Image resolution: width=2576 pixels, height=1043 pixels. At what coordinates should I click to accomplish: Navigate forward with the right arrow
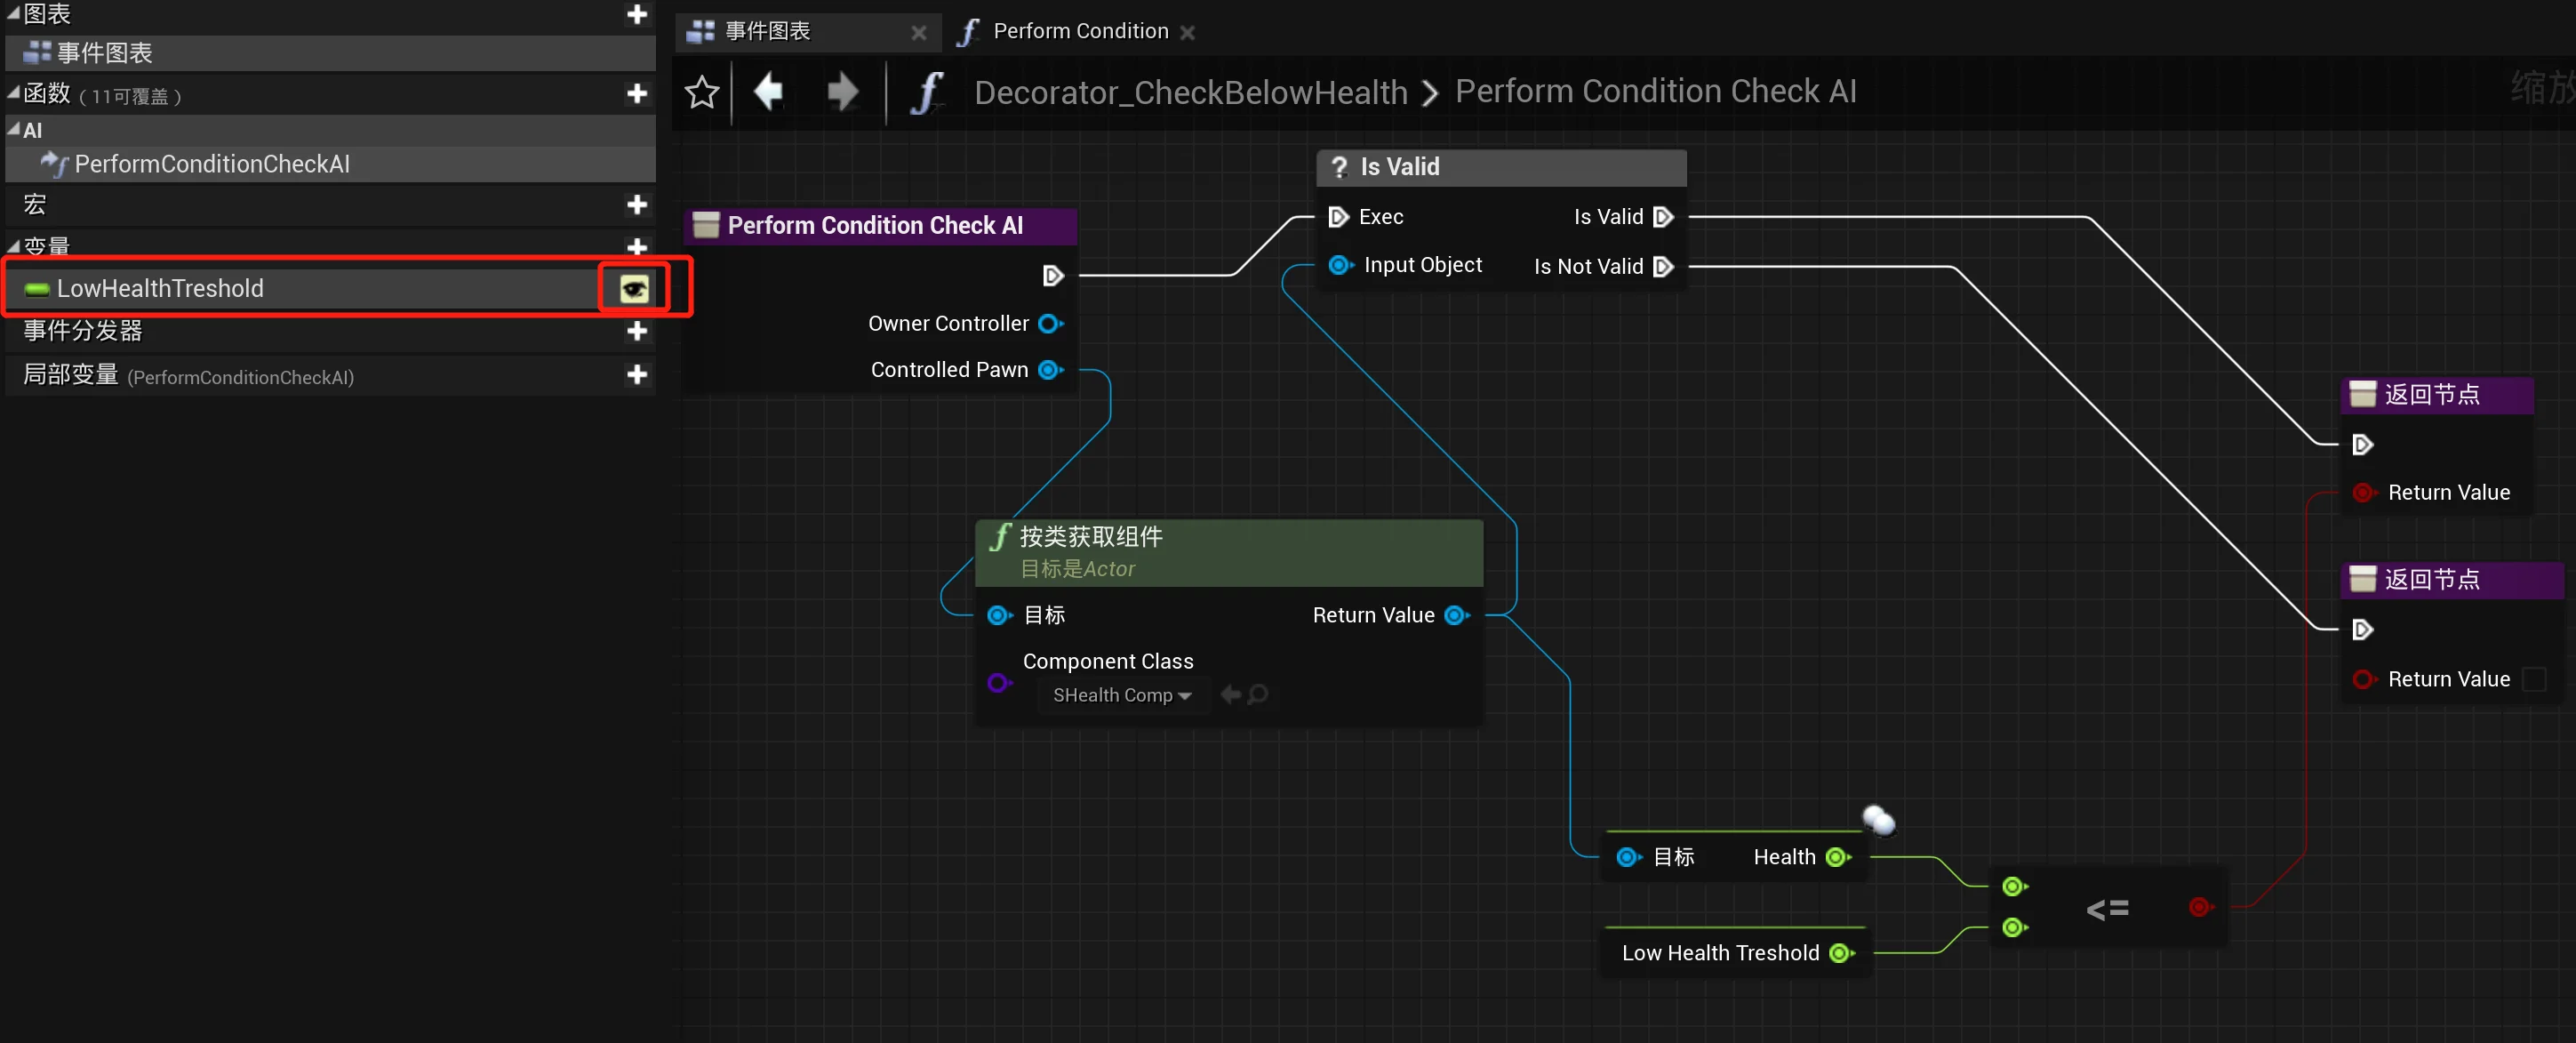[843, 92]
